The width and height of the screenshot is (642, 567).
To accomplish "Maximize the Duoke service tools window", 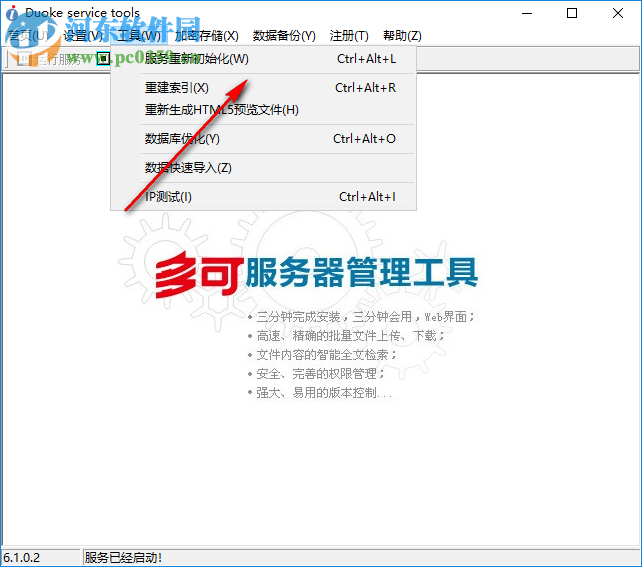I will [x=572, y=14].
